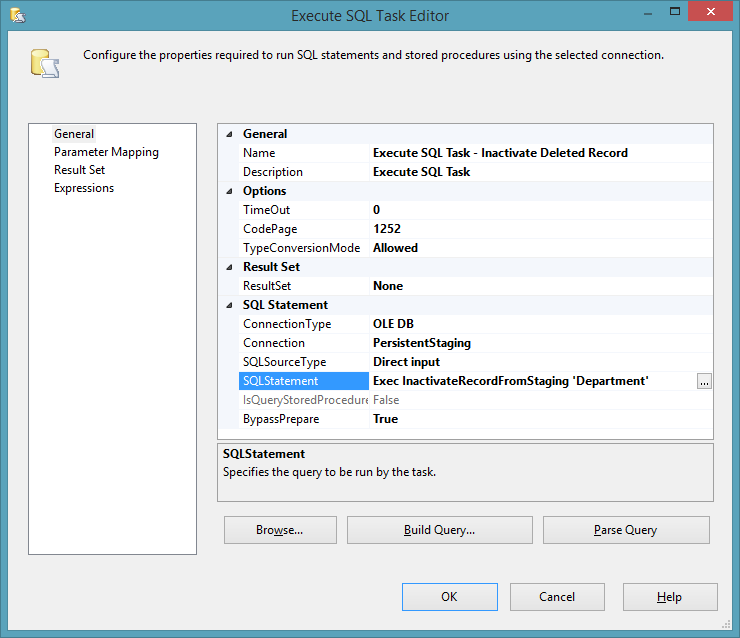This screenshot has height=638, width=740.
Task: Close the Execute SQL Task Editor dialog
Action: point(710,12)
